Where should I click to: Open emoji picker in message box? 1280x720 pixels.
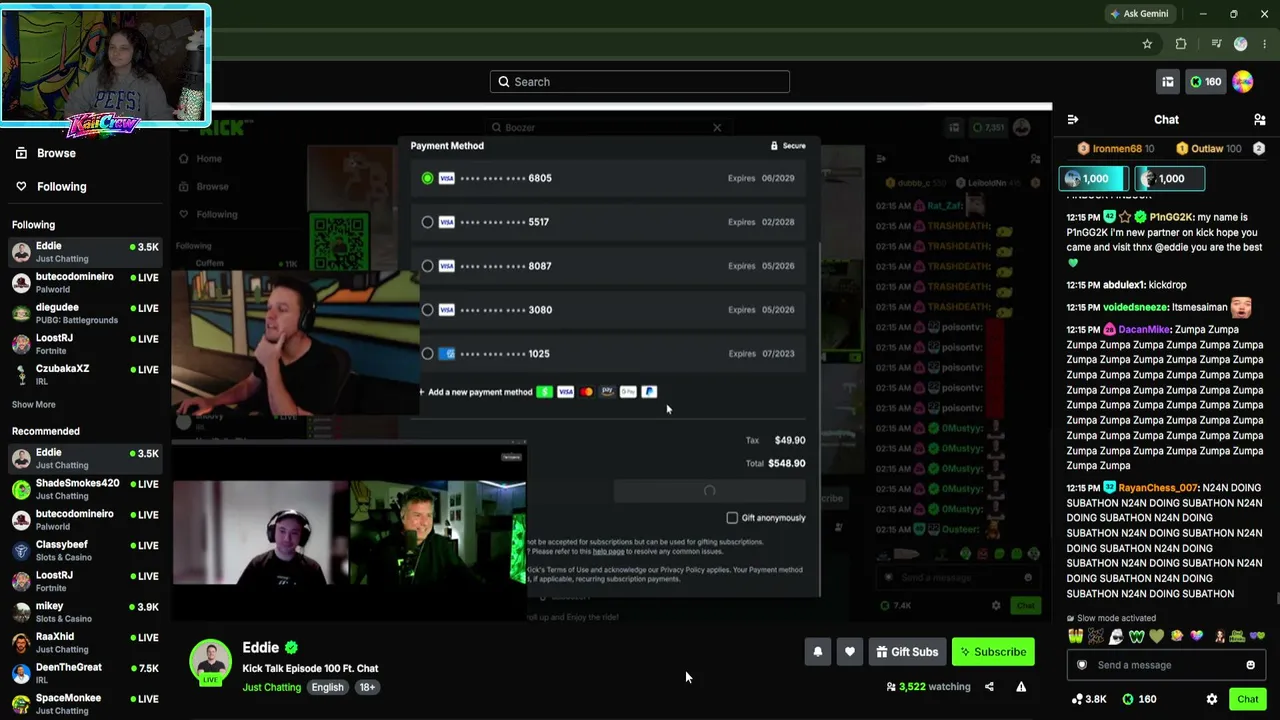coord(1250,665)
